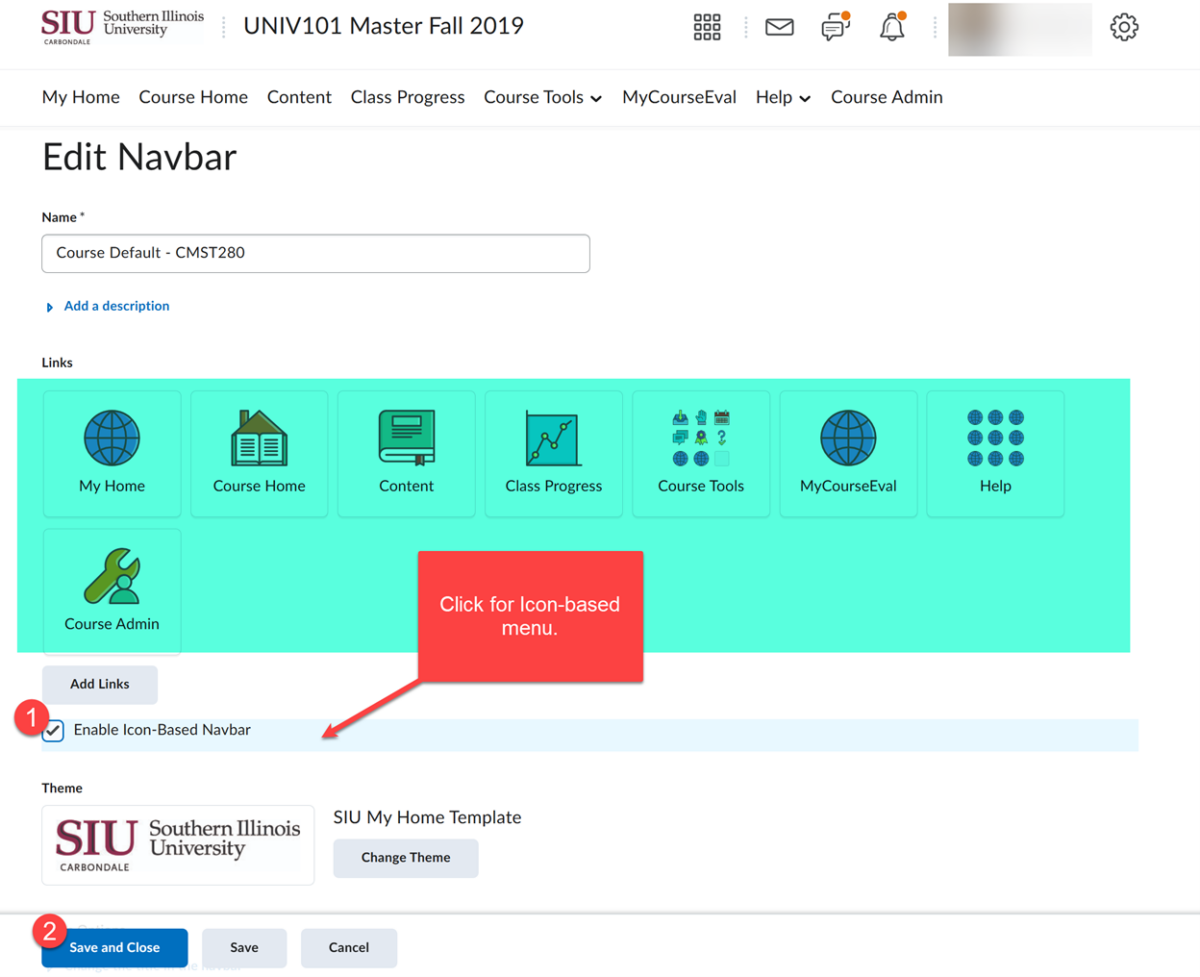This screenshot has height=977, width=1200.
Task: Select the Help grid link tile
Action: pos(995,453)
